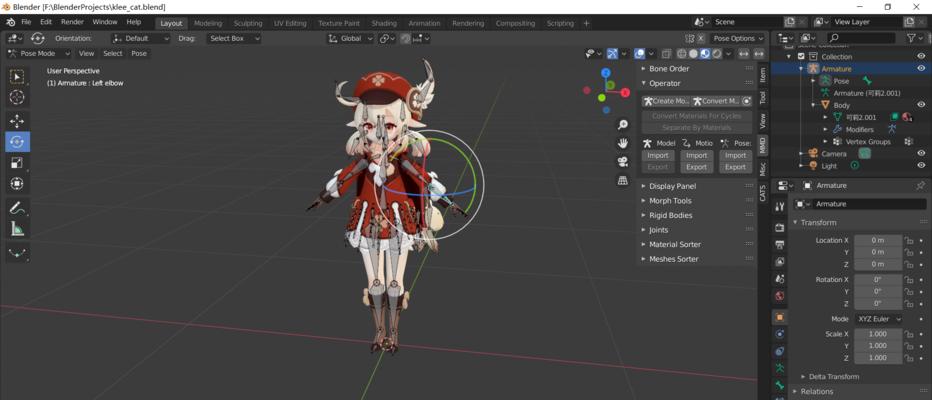Lock Location X transform
Viewport: 932px width, 400px height.
point(908,240)
